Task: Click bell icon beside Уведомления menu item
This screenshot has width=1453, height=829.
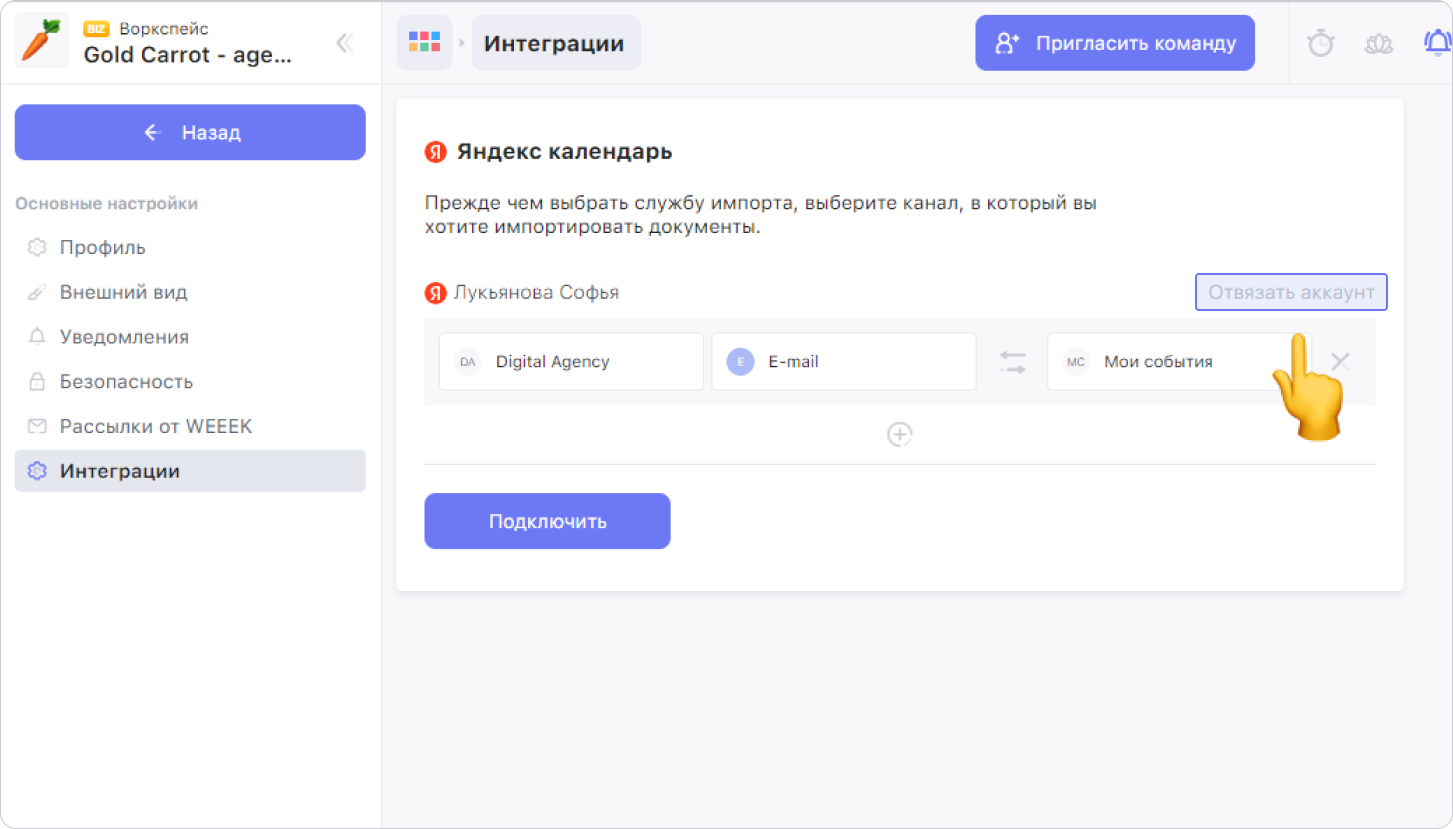Action: click(37, 337)
